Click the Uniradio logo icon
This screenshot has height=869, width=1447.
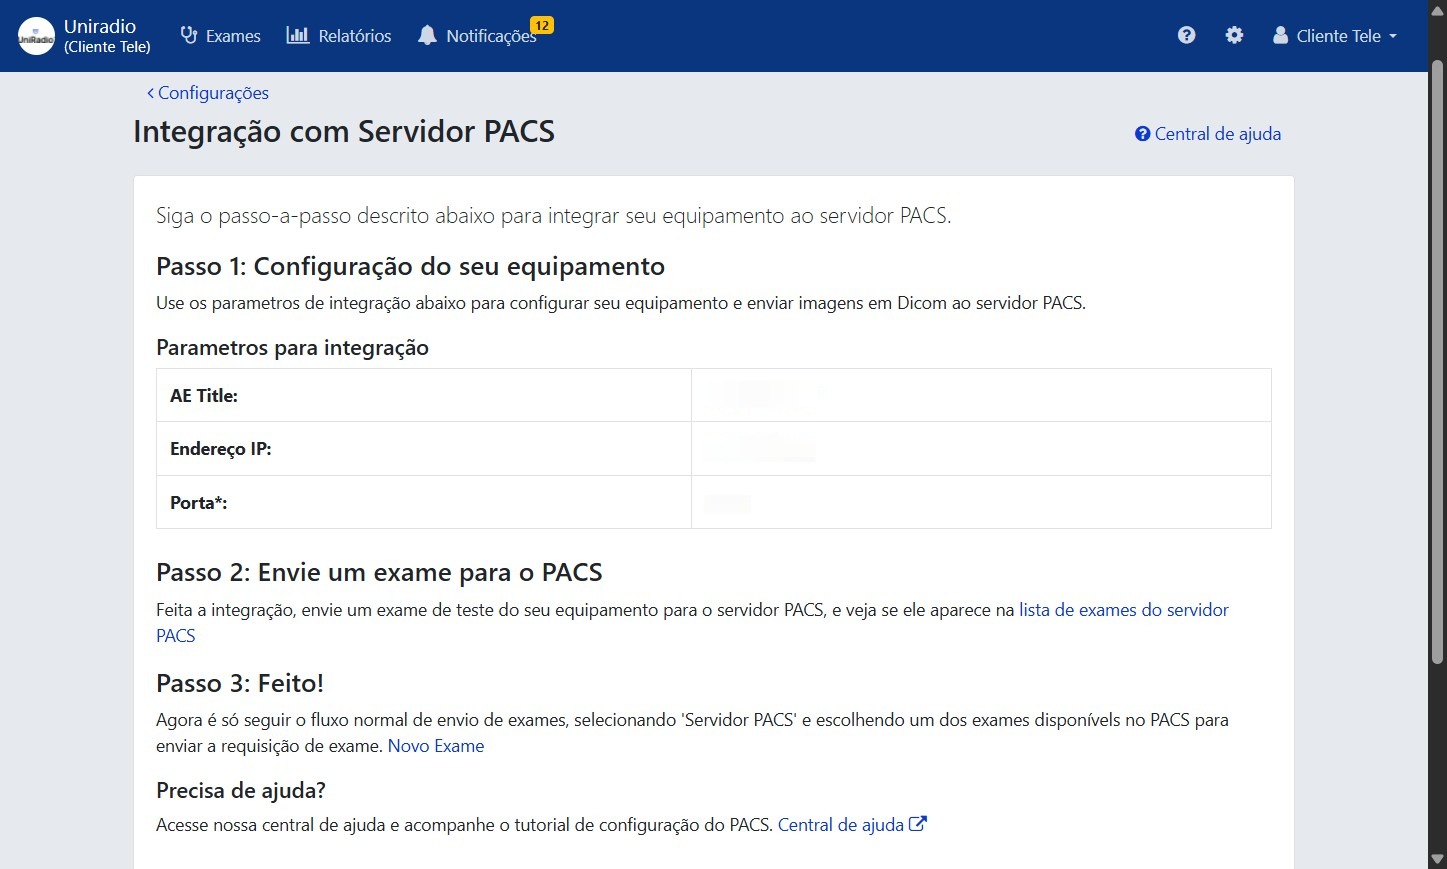tap(36, 35)
